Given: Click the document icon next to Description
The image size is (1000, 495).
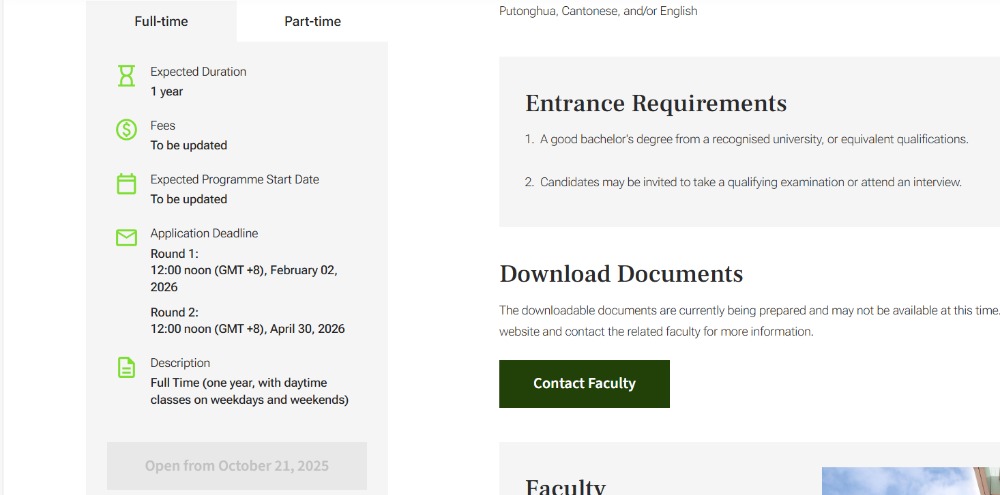Looking at the screenshot, I should [x=126, y=367].
